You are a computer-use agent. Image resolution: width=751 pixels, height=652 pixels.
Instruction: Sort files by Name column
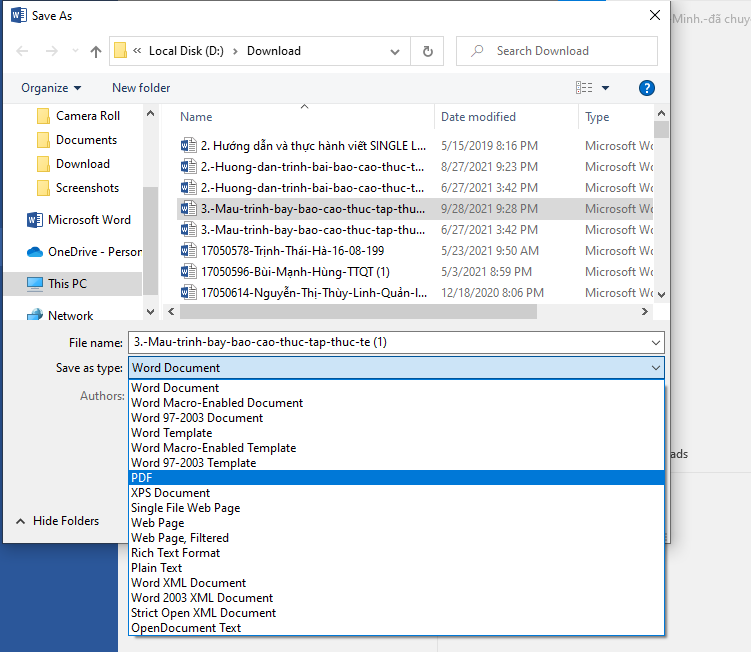196,117
